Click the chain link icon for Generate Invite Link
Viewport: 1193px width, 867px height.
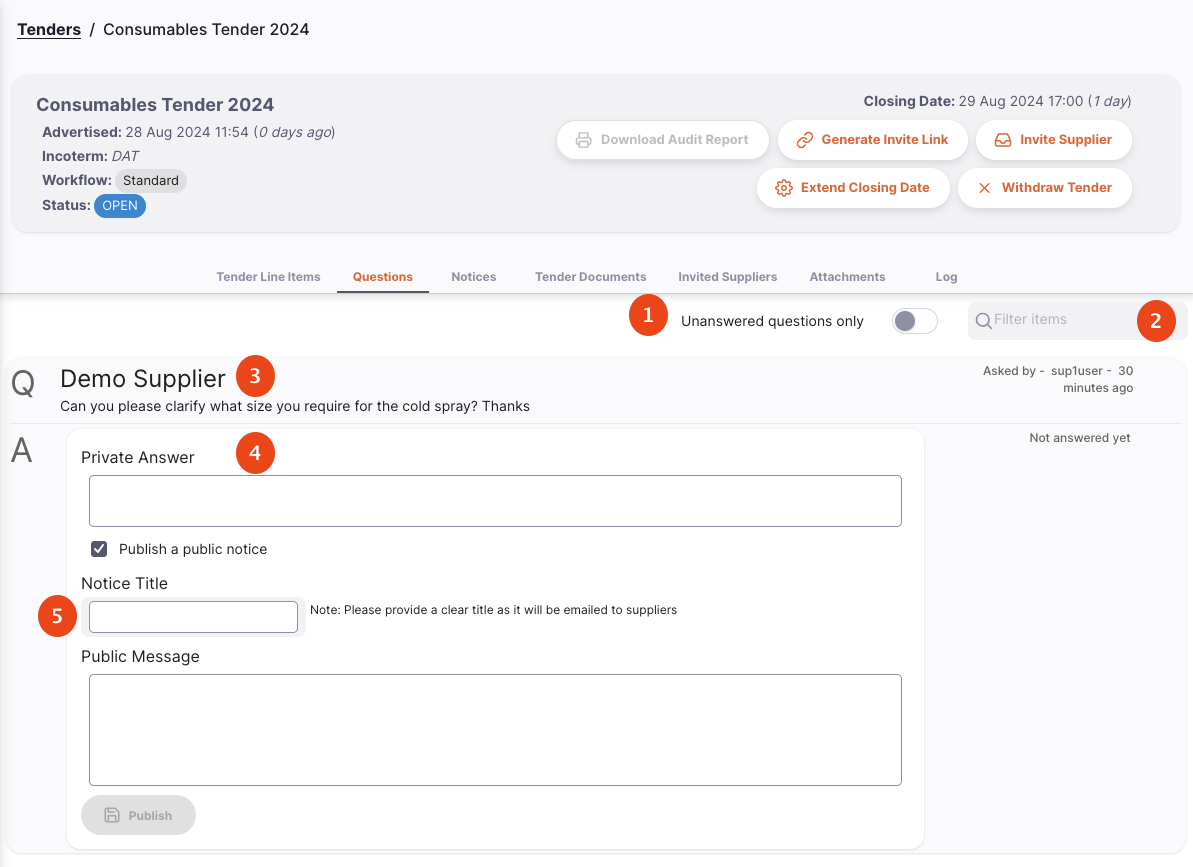[804, 140]
